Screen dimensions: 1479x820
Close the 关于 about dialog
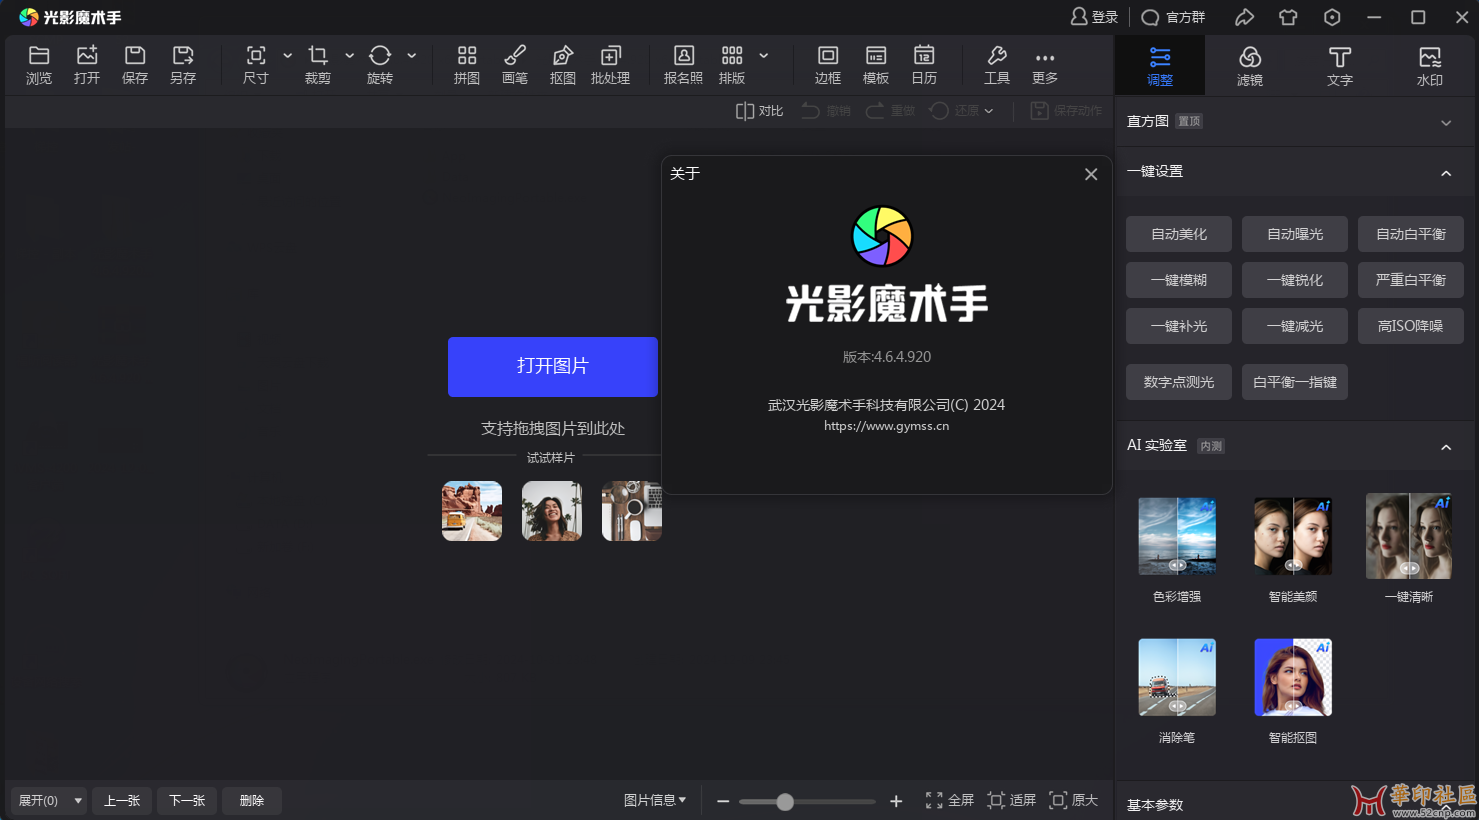1091,174
